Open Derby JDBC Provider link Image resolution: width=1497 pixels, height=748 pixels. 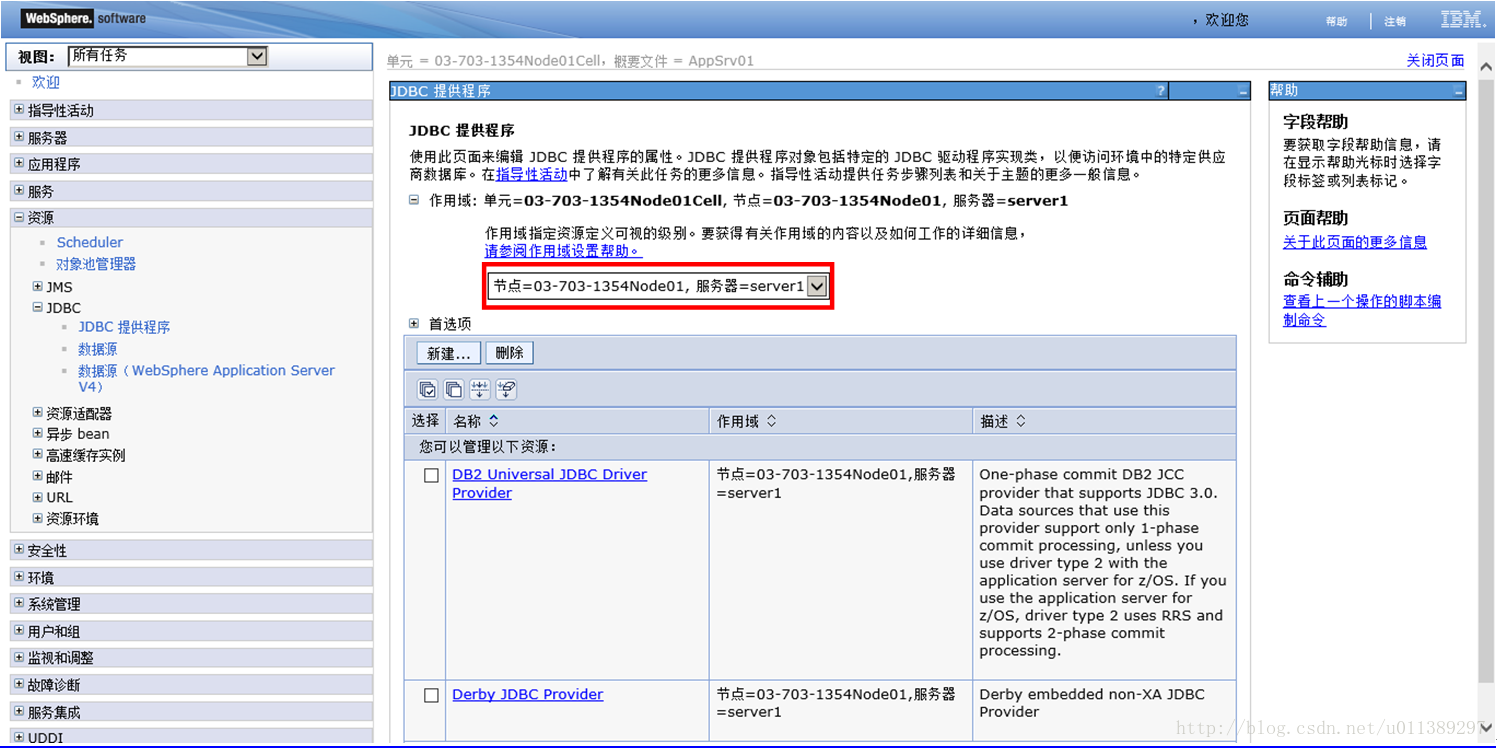(528, 694)
